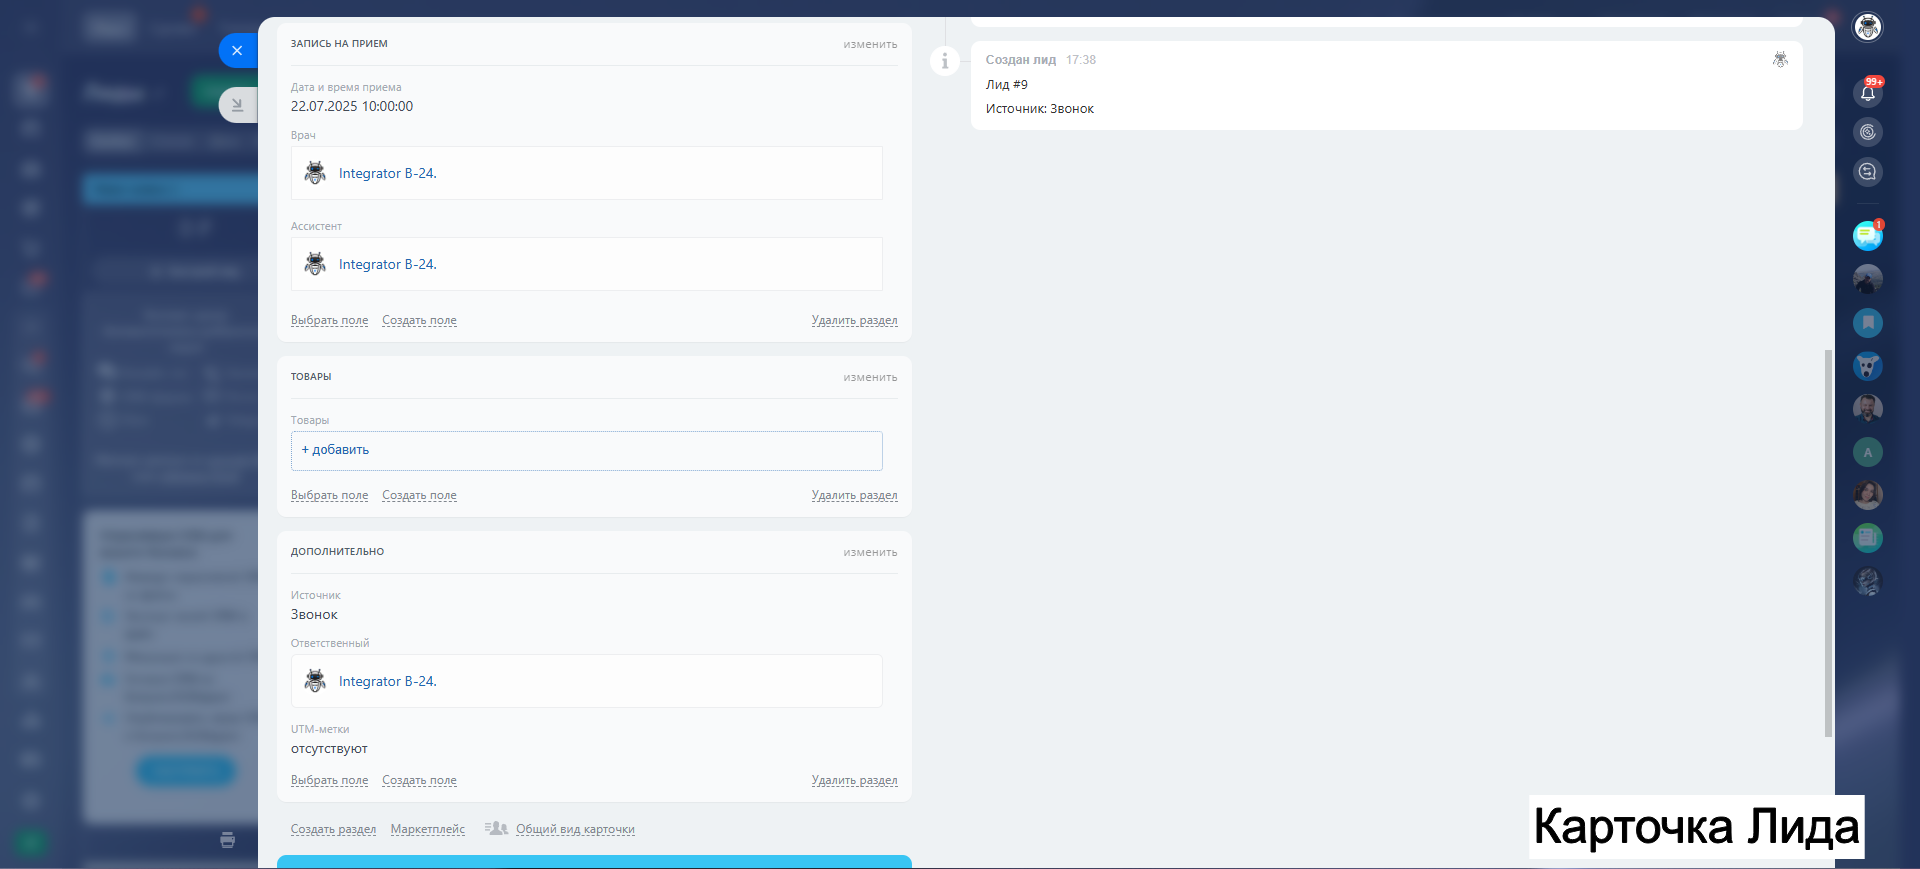
Task: Open the chat search icon
Action: click(x=1867, y=172)
